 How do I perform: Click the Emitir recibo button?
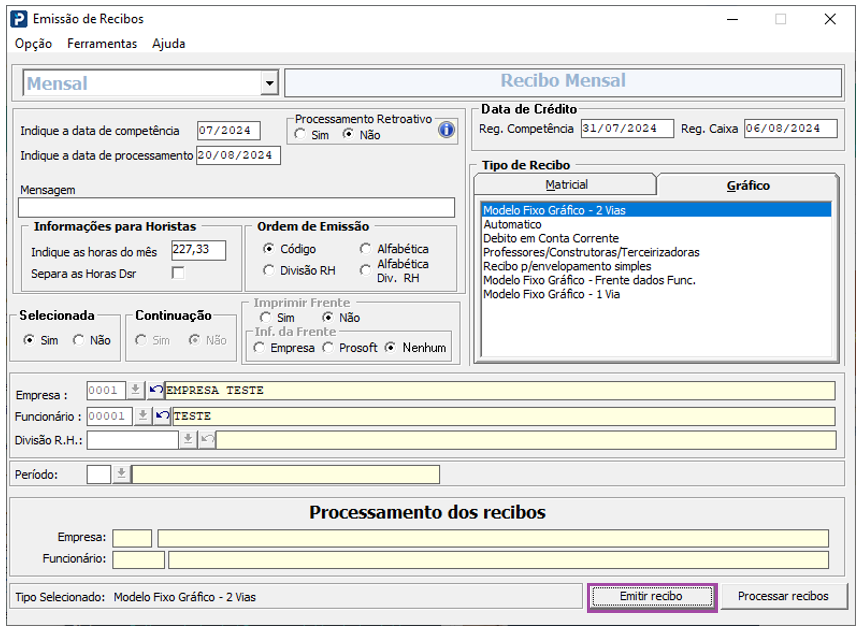coord(652,597)
